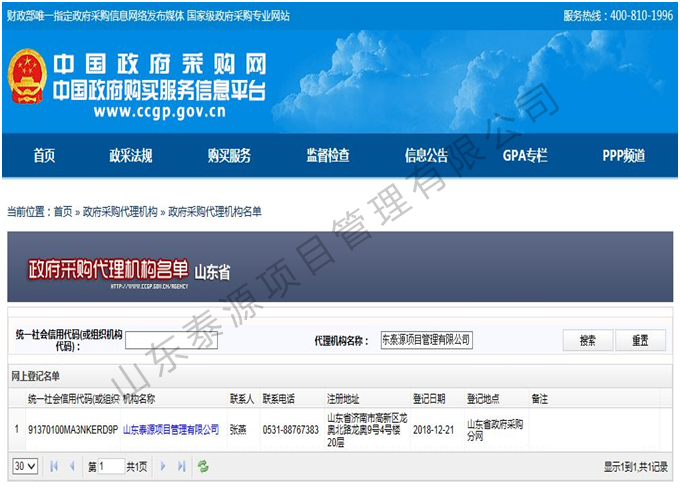This screenshot has width=680, height=490.
Task: Sort by 登记地点 column header
Action: tap(483, 399)
